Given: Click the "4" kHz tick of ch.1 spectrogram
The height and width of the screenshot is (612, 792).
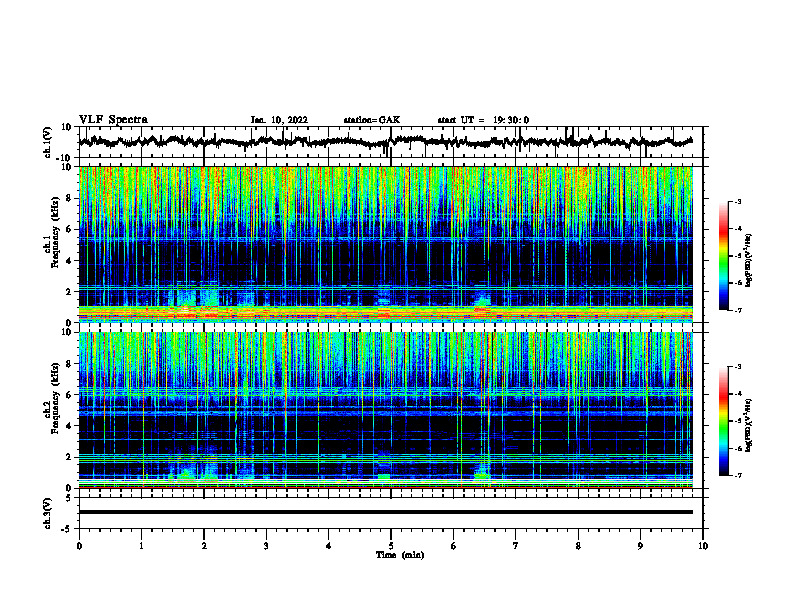Looking at the screenshot, I should point(69,261).
